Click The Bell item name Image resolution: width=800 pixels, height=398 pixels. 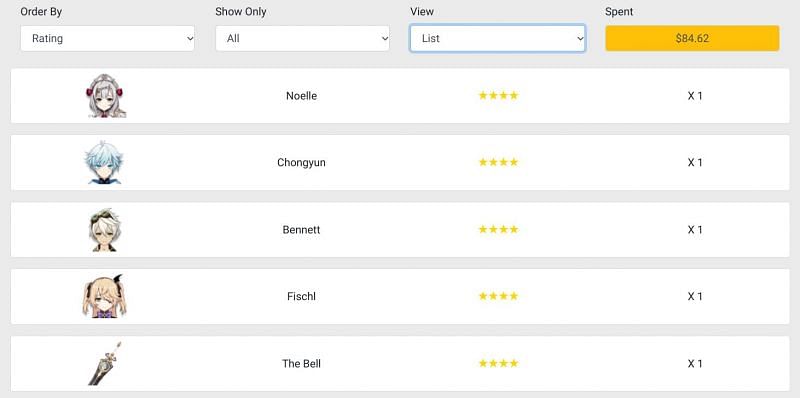[302, 364]
